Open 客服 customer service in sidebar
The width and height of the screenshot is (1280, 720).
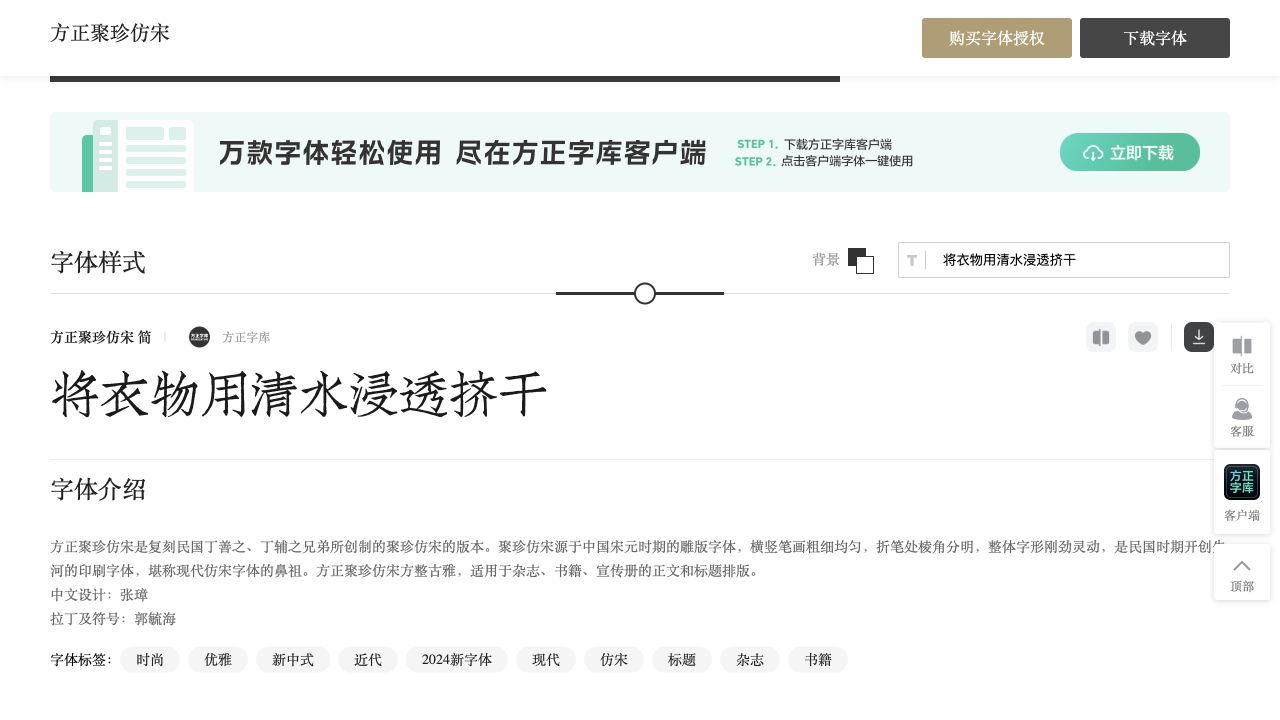click(x=1242, y=417)
